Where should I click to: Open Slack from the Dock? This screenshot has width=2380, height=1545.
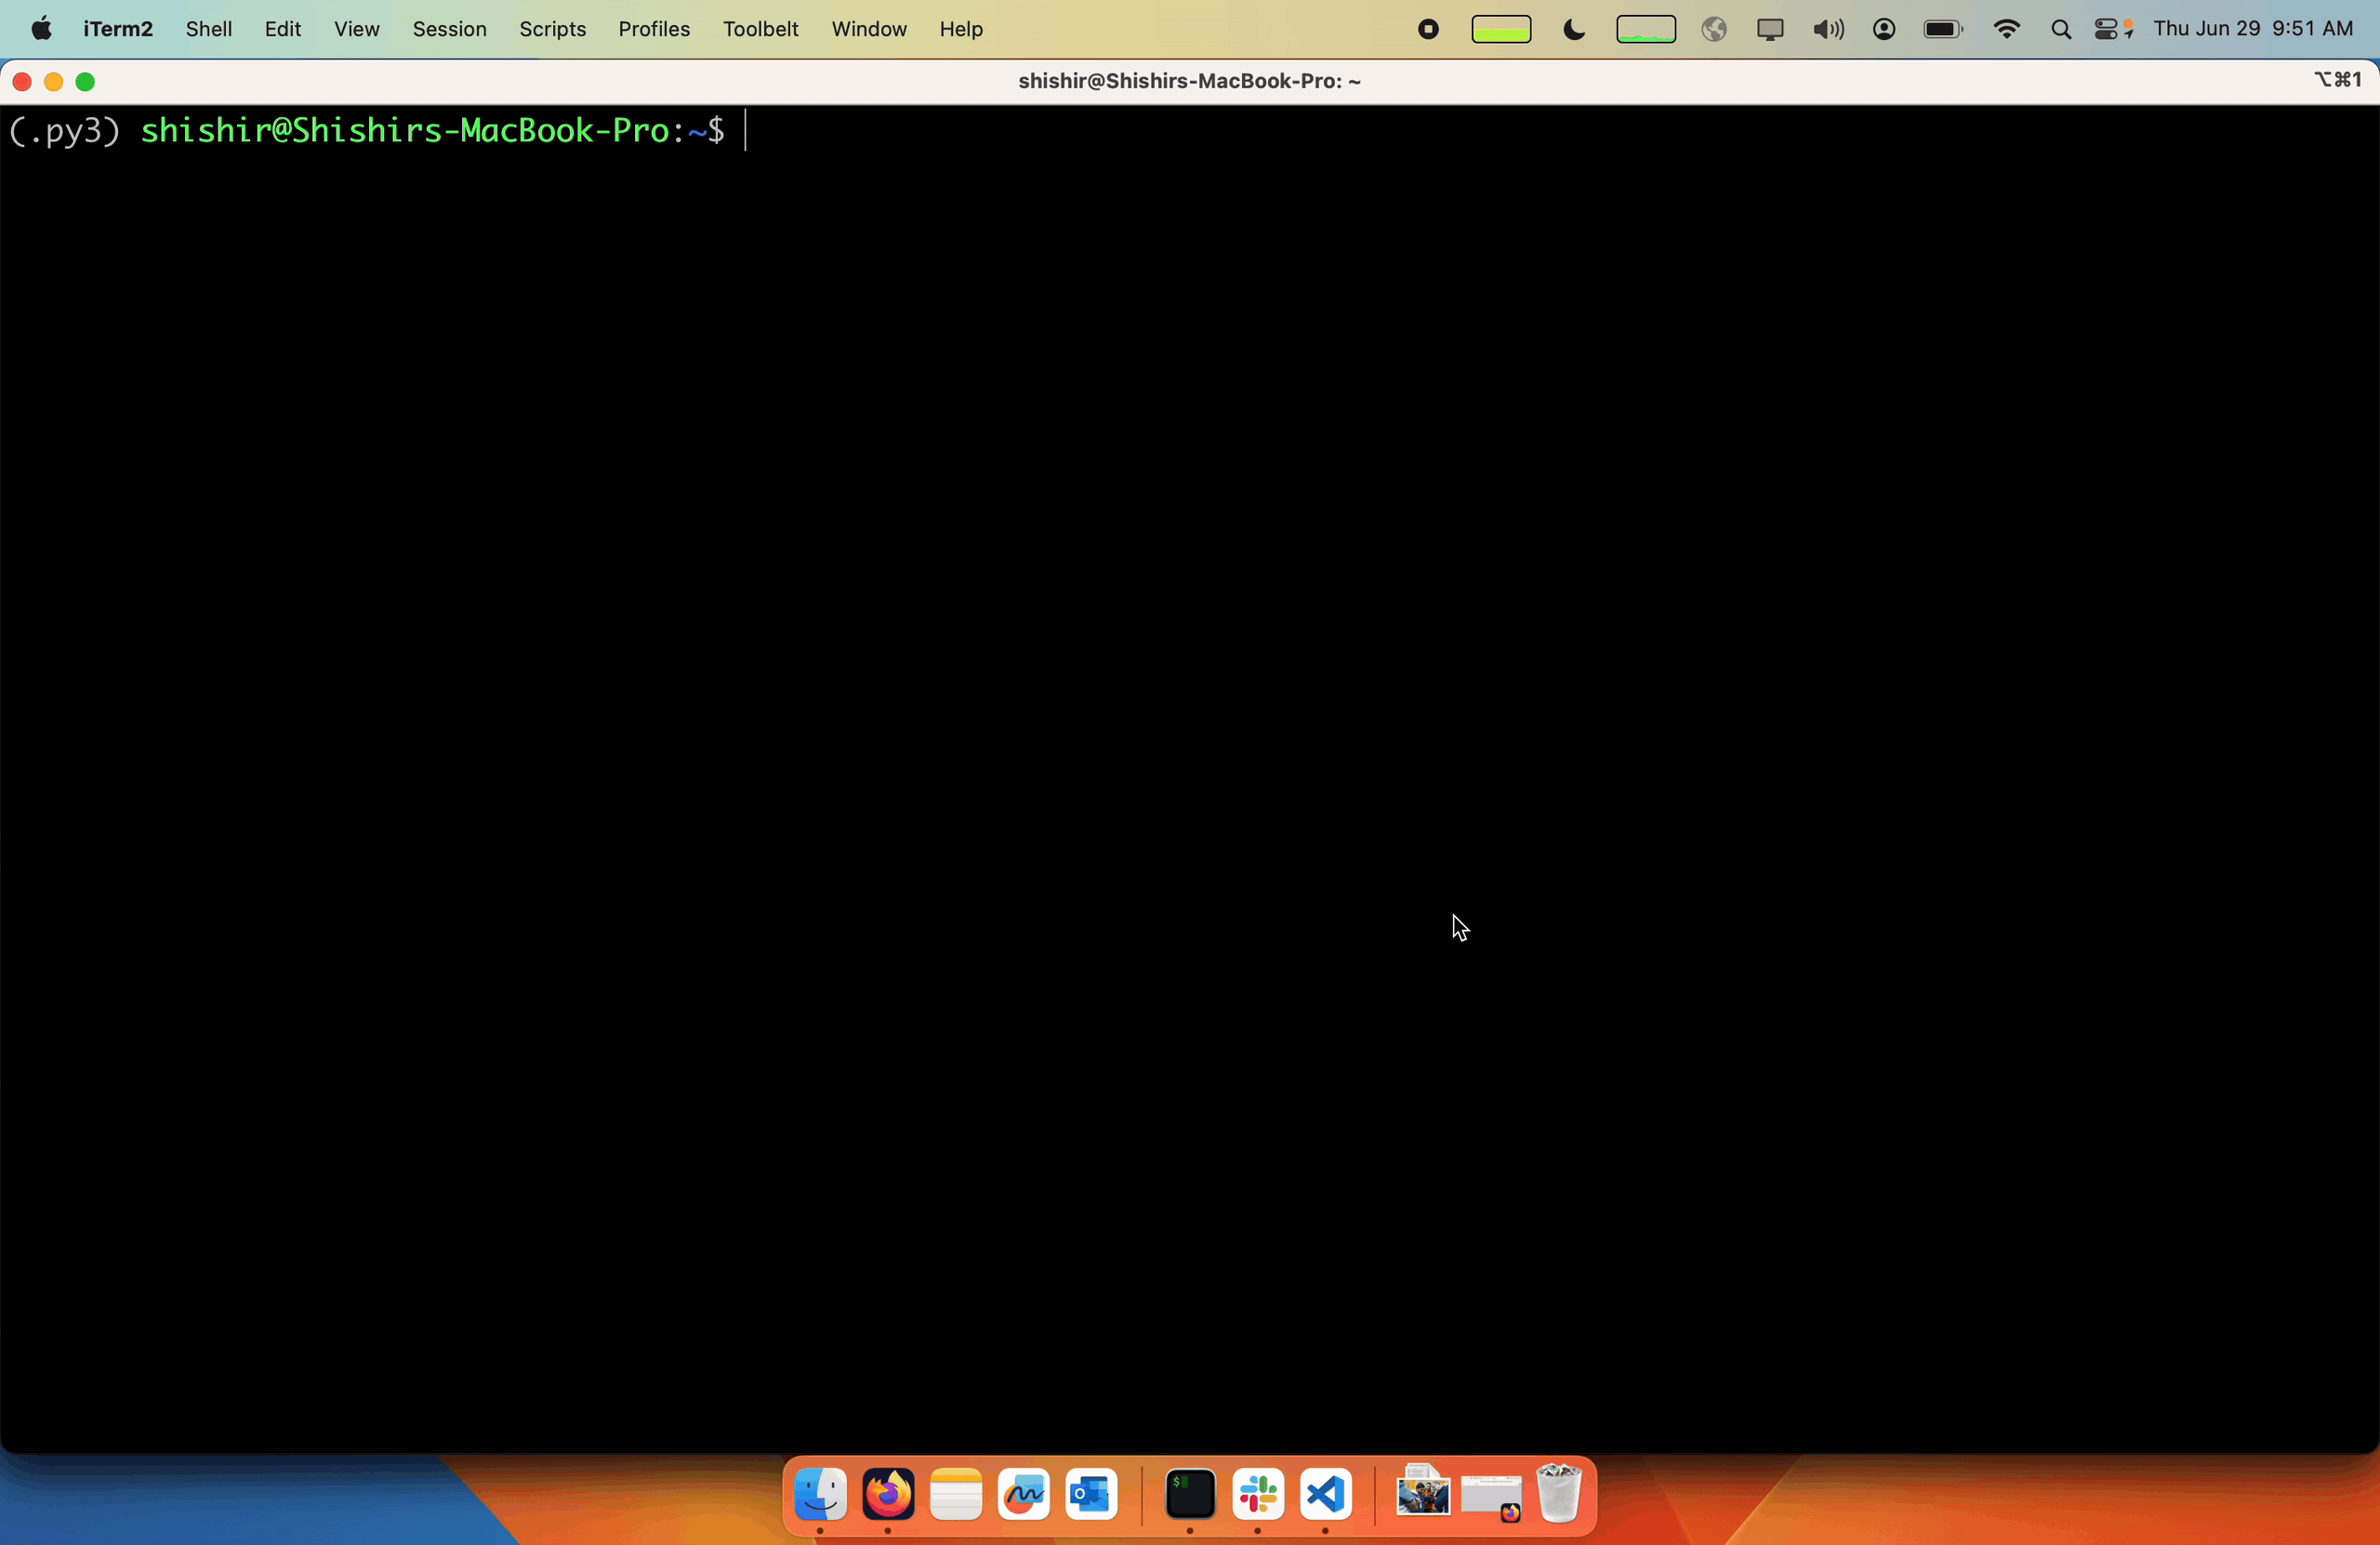pyautogui.click(x=1257, y=1497)
